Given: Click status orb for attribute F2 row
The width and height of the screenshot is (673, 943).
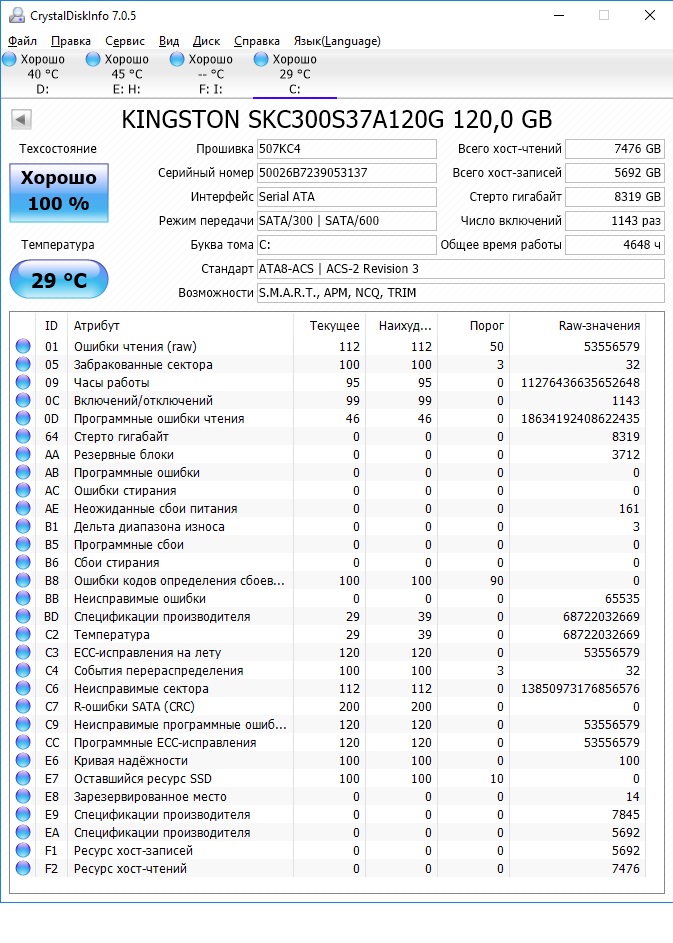Looking at the screenshot, I should [23, 868].
